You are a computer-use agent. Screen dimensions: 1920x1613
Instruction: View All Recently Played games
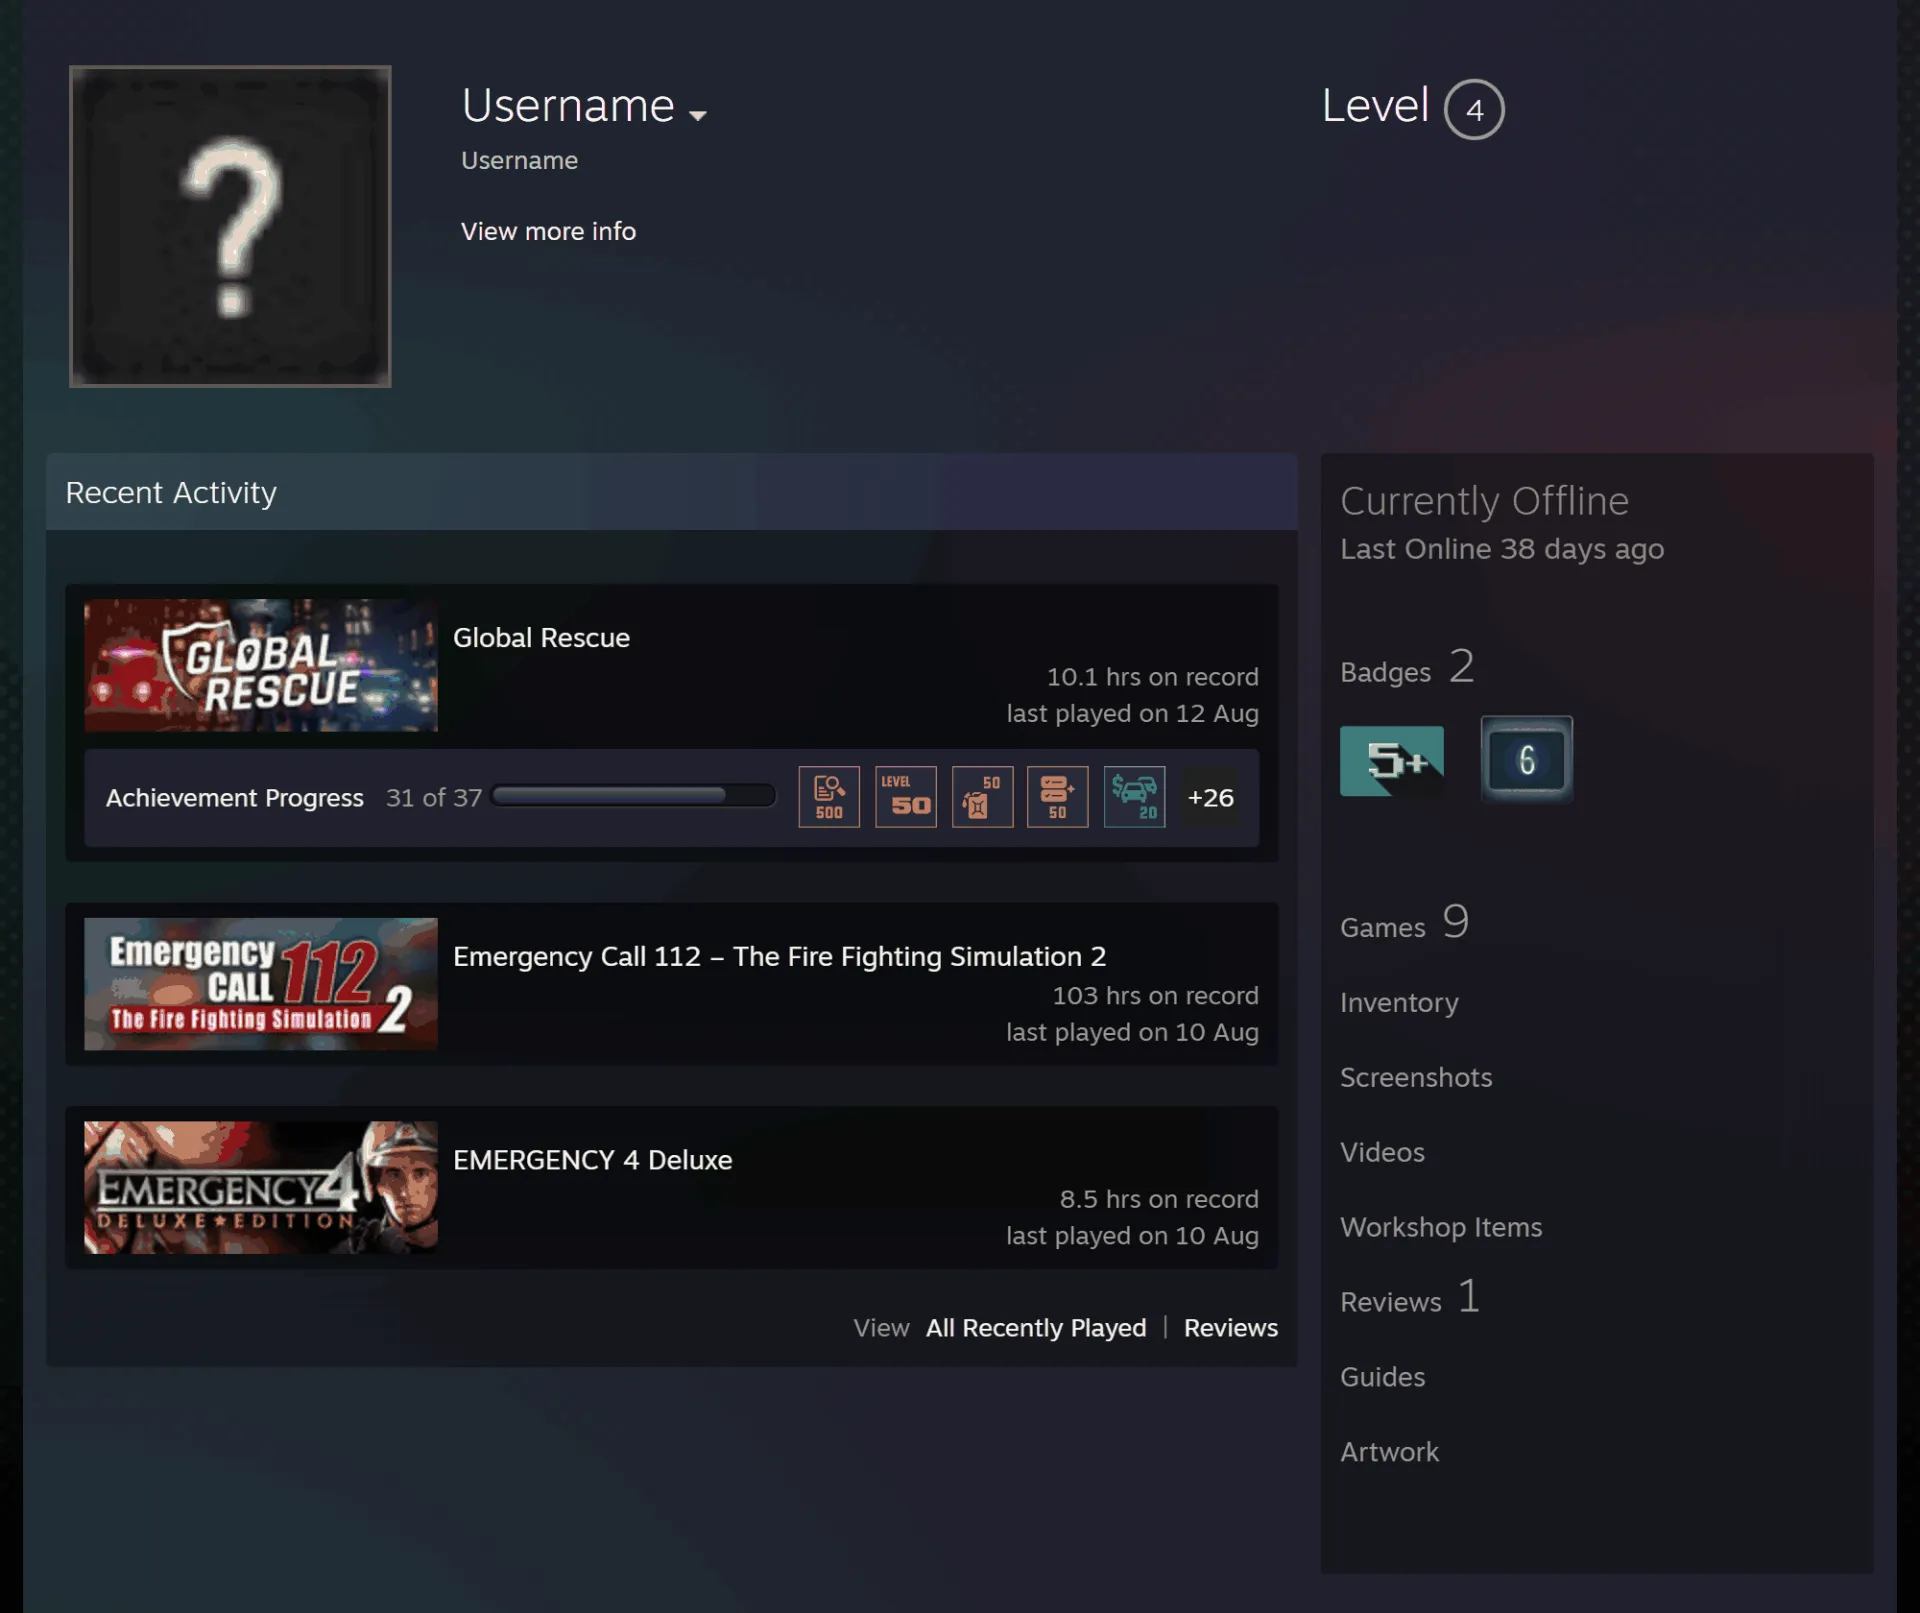pos(1036,1328)
